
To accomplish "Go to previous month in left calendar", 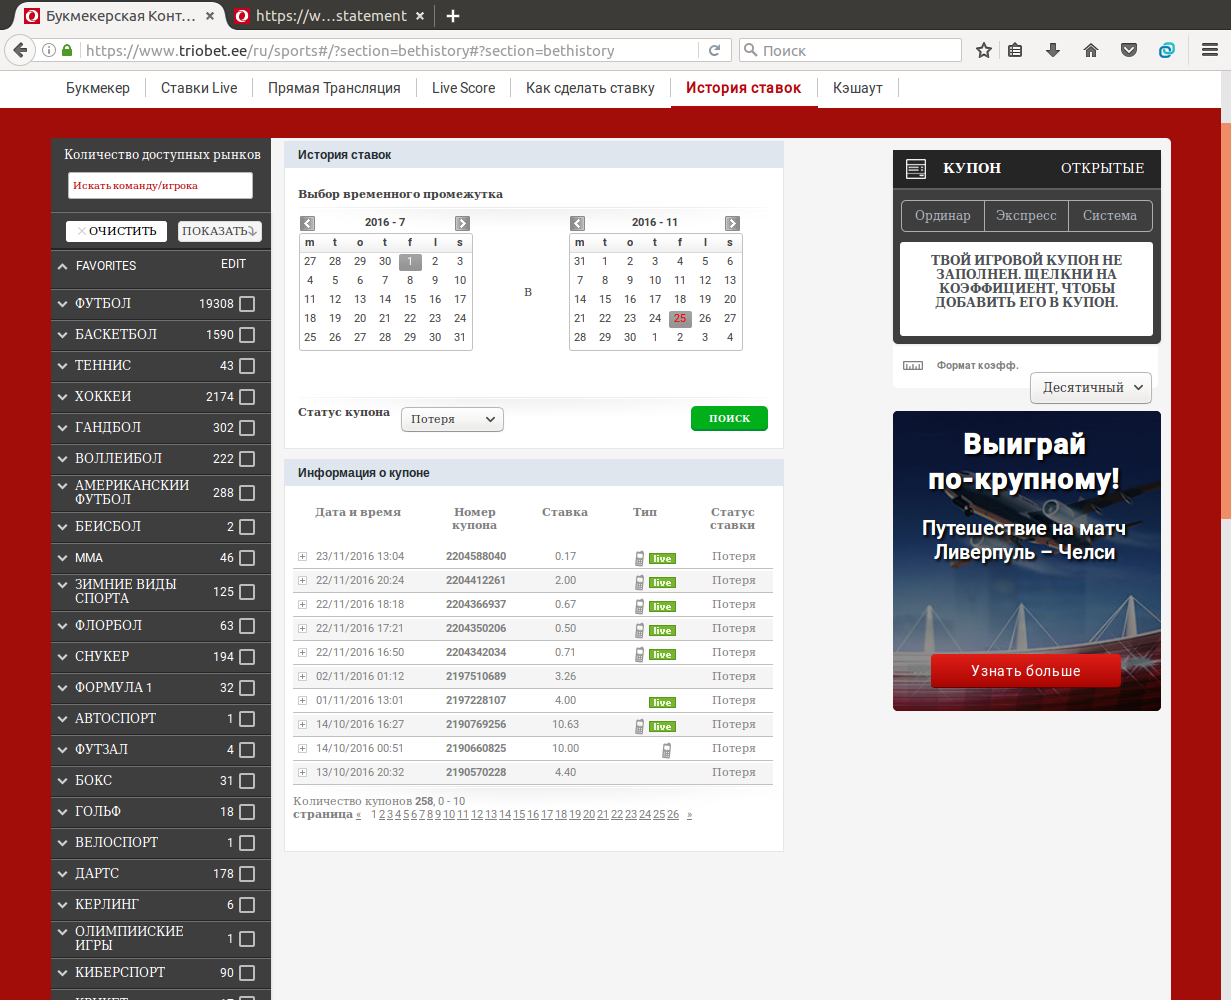I will pyautogui.click(x=308, y=223).
